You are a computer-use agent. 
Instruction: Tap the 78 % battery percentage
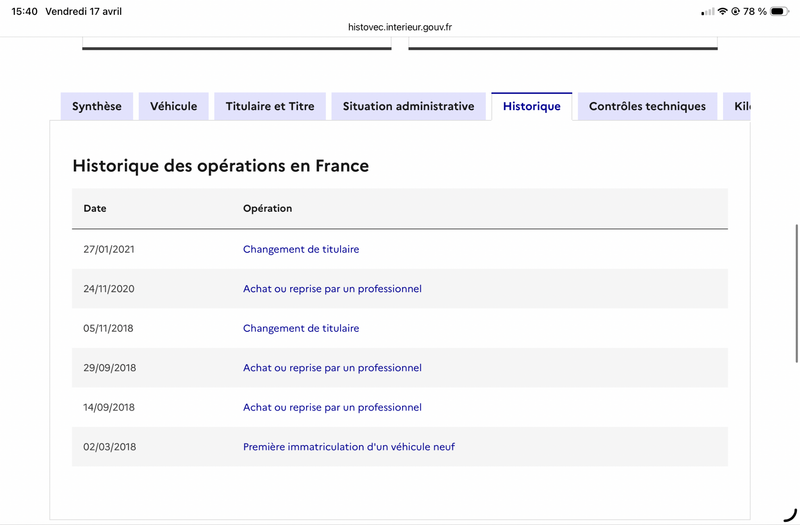[x=755, y=11]
